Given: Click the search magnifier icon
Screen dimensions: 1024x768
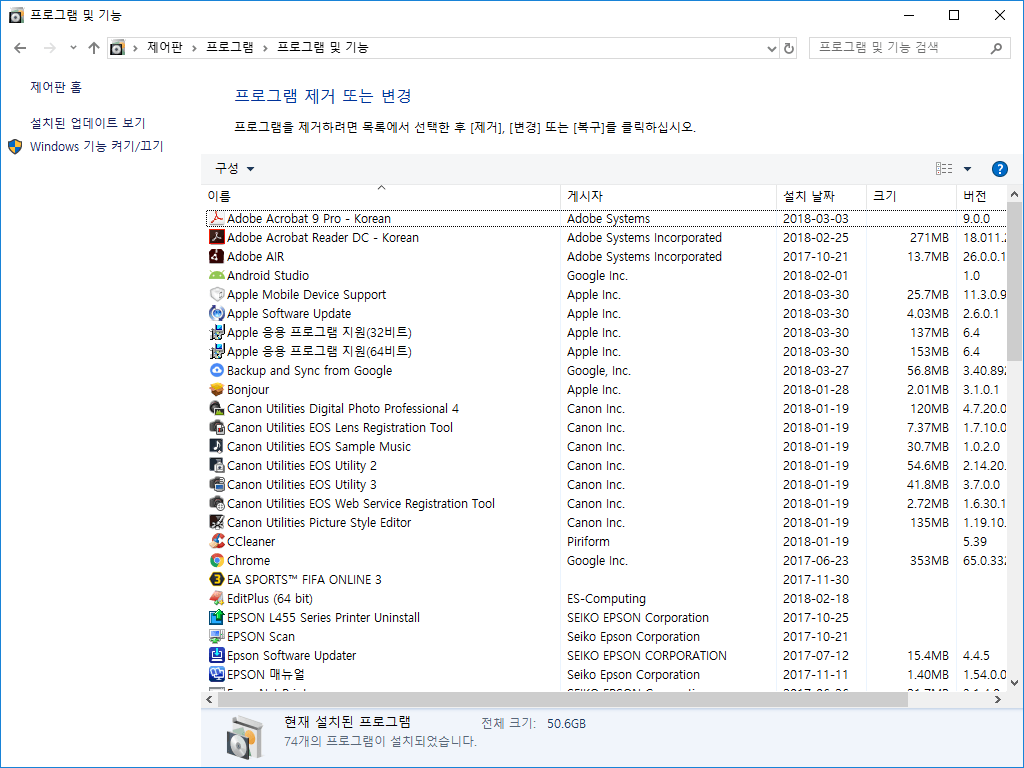Looking at the screenshot, I should tap(996, 48).
